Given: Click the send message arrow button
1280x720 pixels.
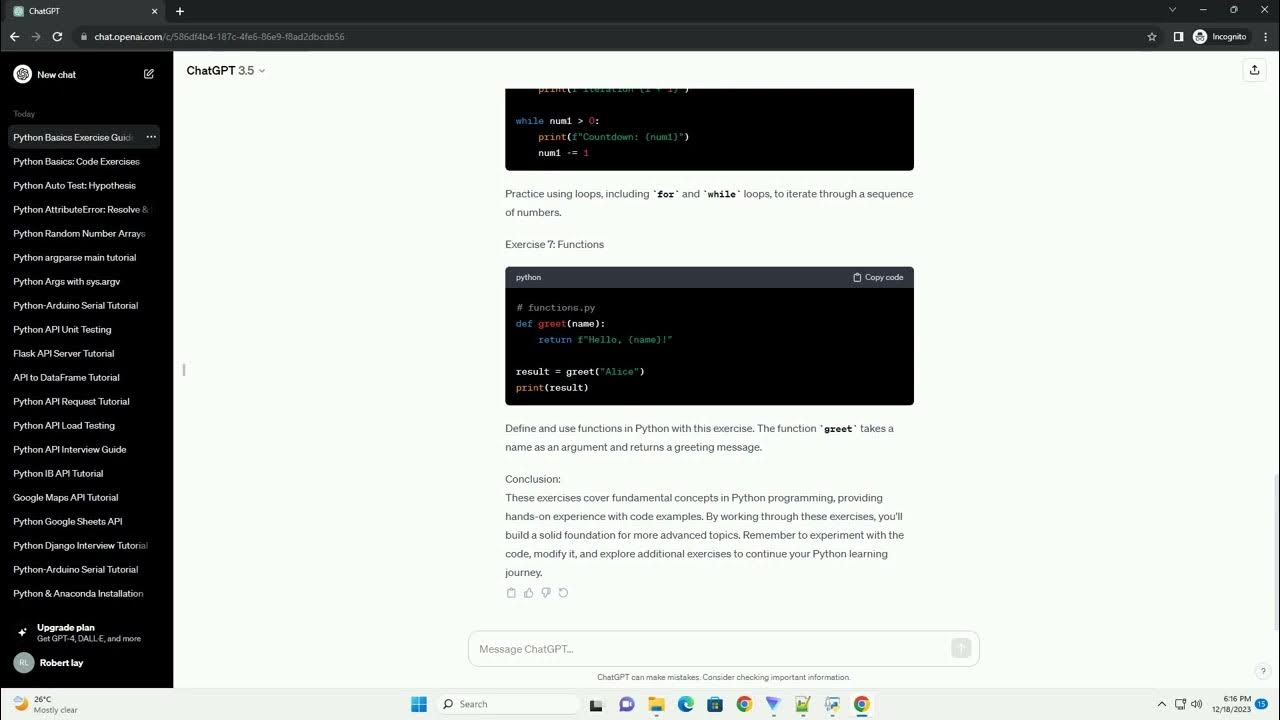Looking at the screenshot, I should coord(961,648).
